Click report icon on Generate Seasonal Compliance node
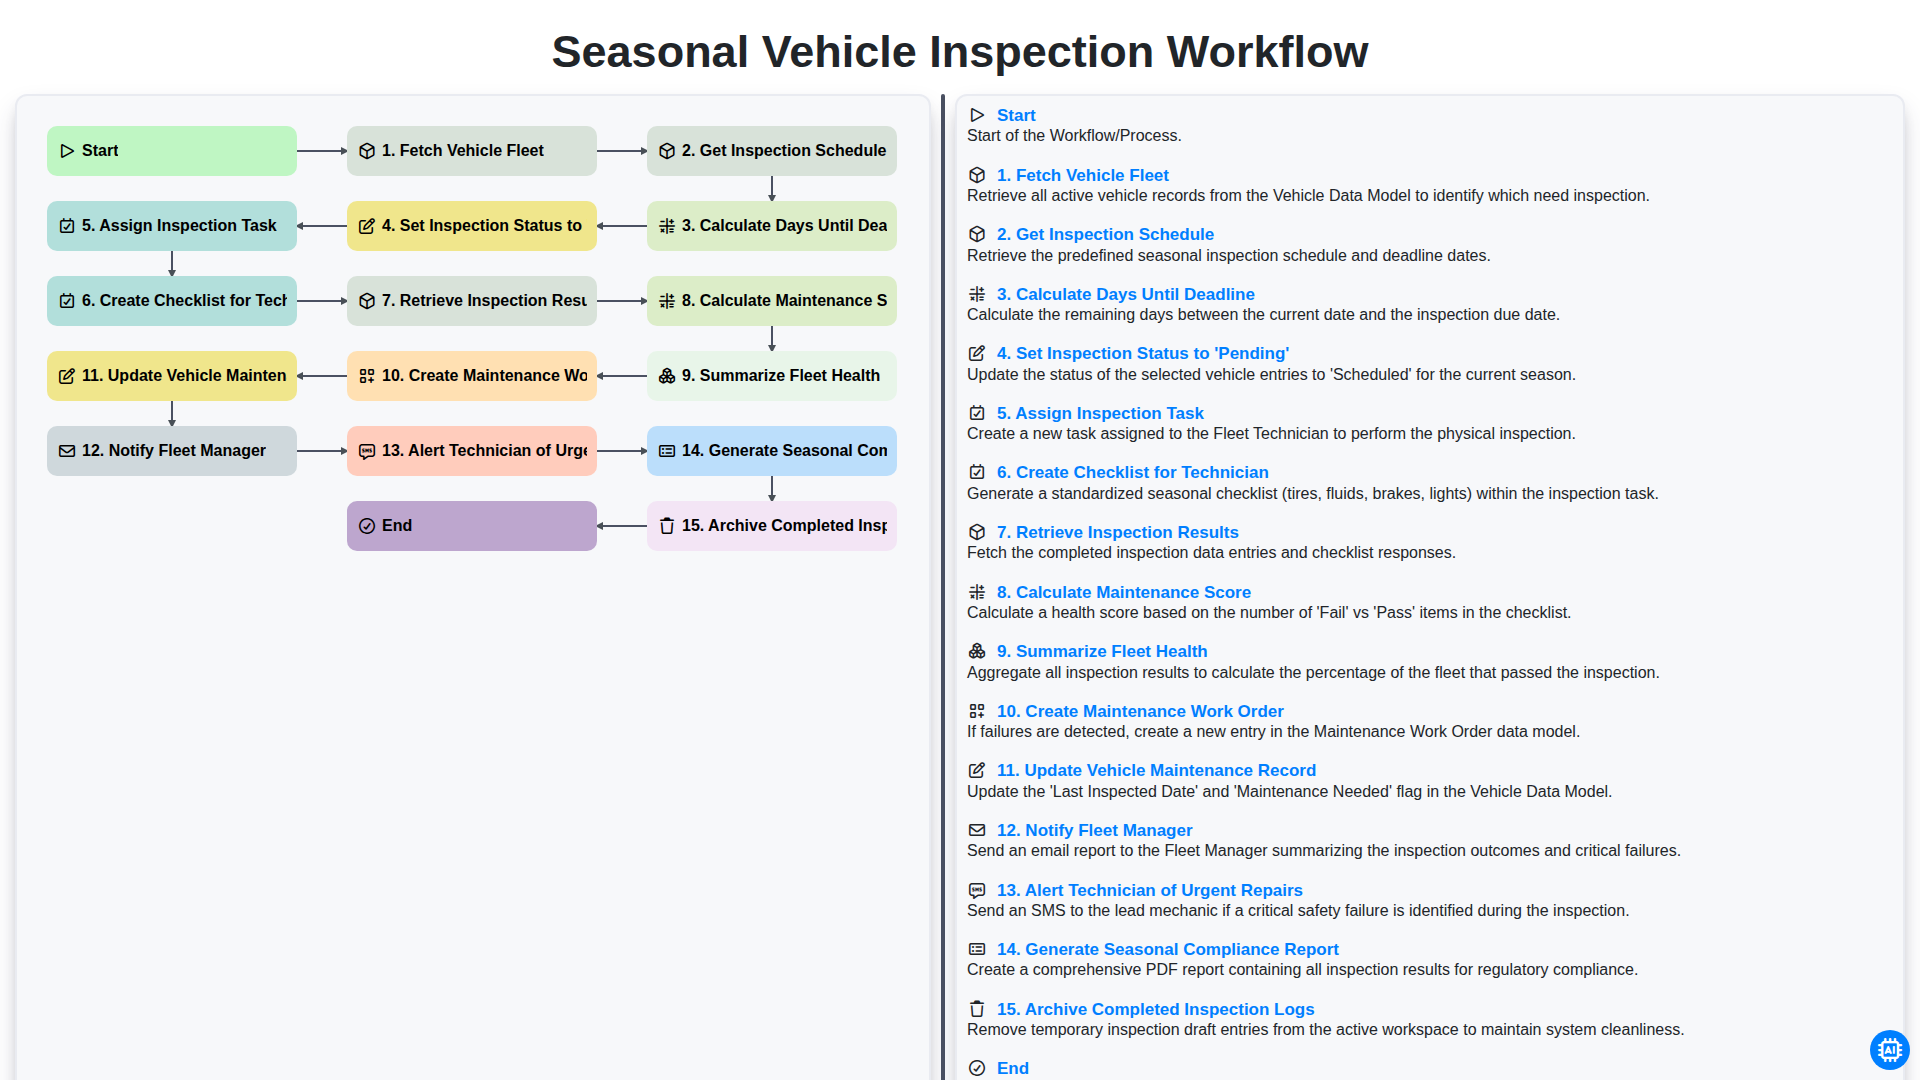The height and width of the screenshot is (1080, 1920). (667, 451)
